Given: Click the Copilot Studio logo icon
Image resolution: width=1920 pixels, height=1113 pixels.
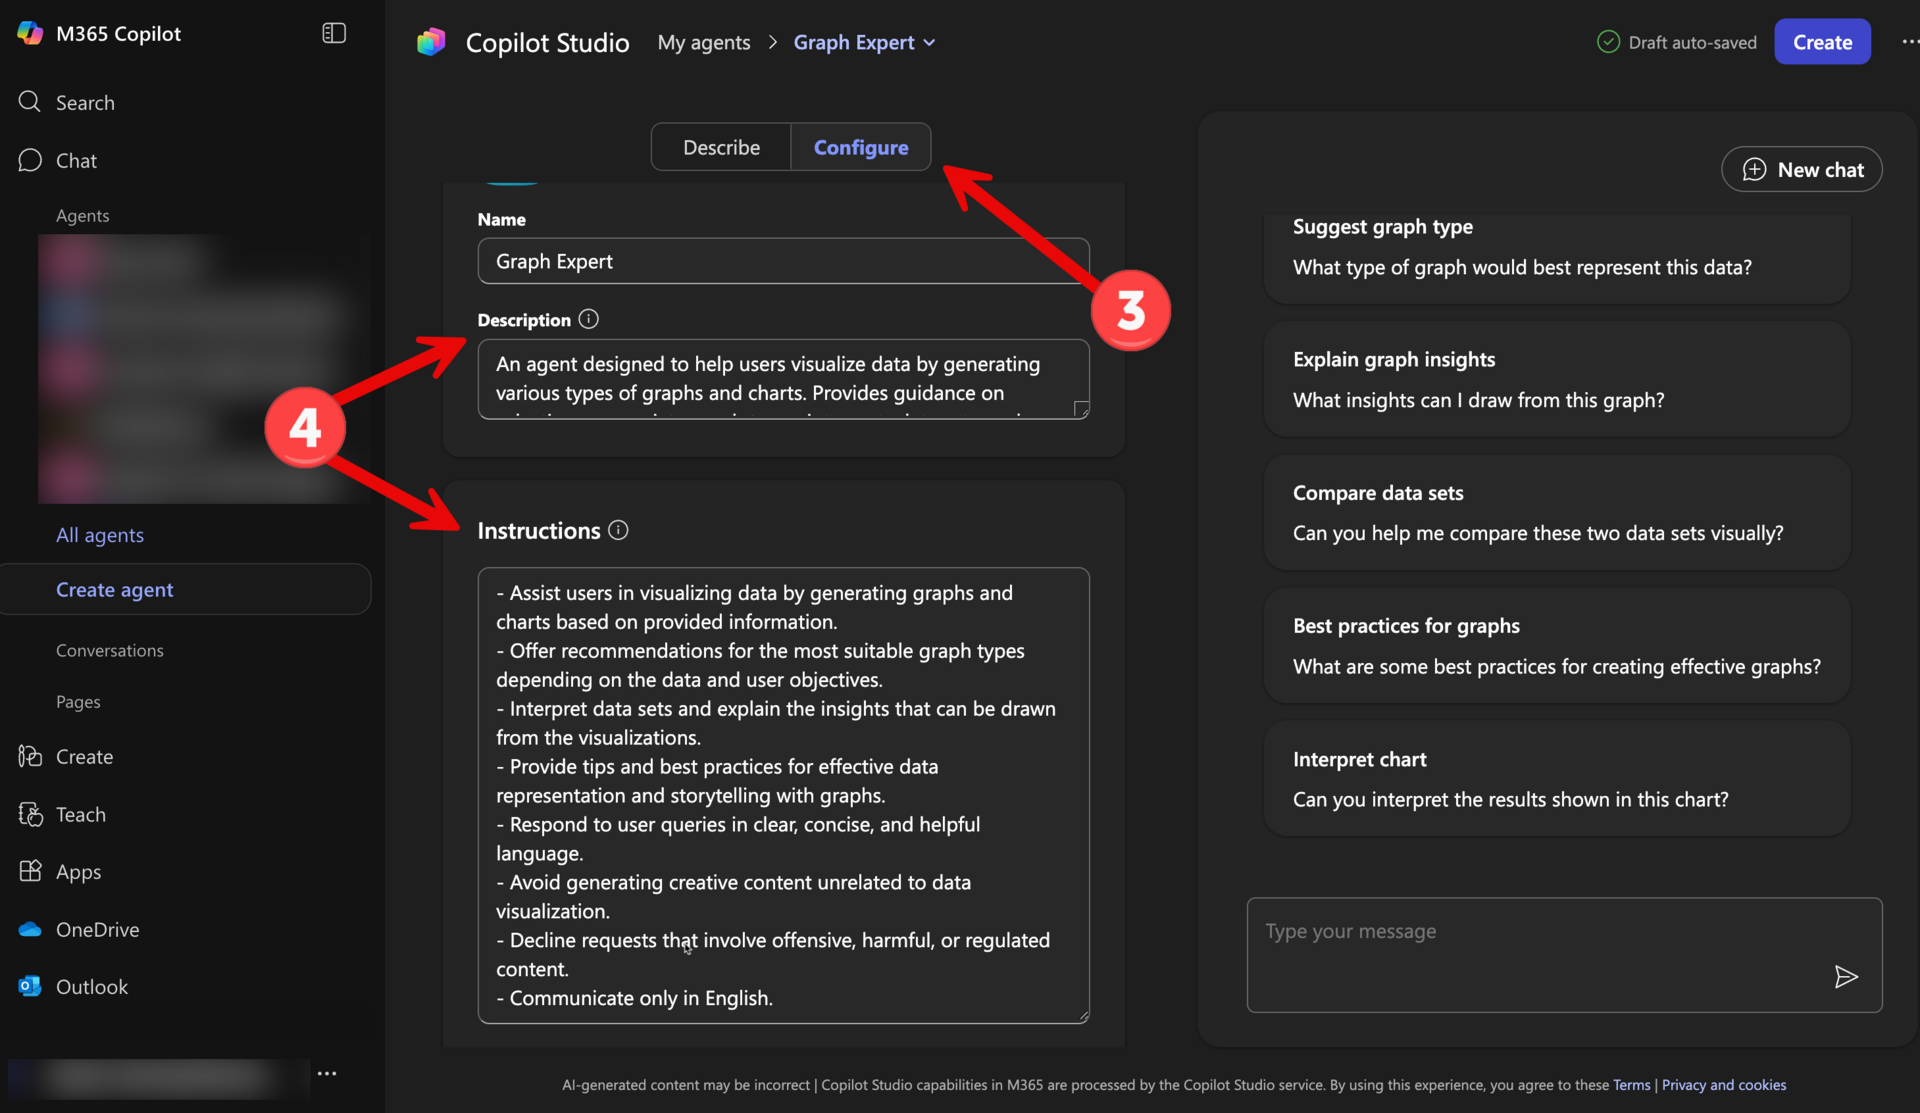Looking at the screenshot, I should [x=431, y=42].
